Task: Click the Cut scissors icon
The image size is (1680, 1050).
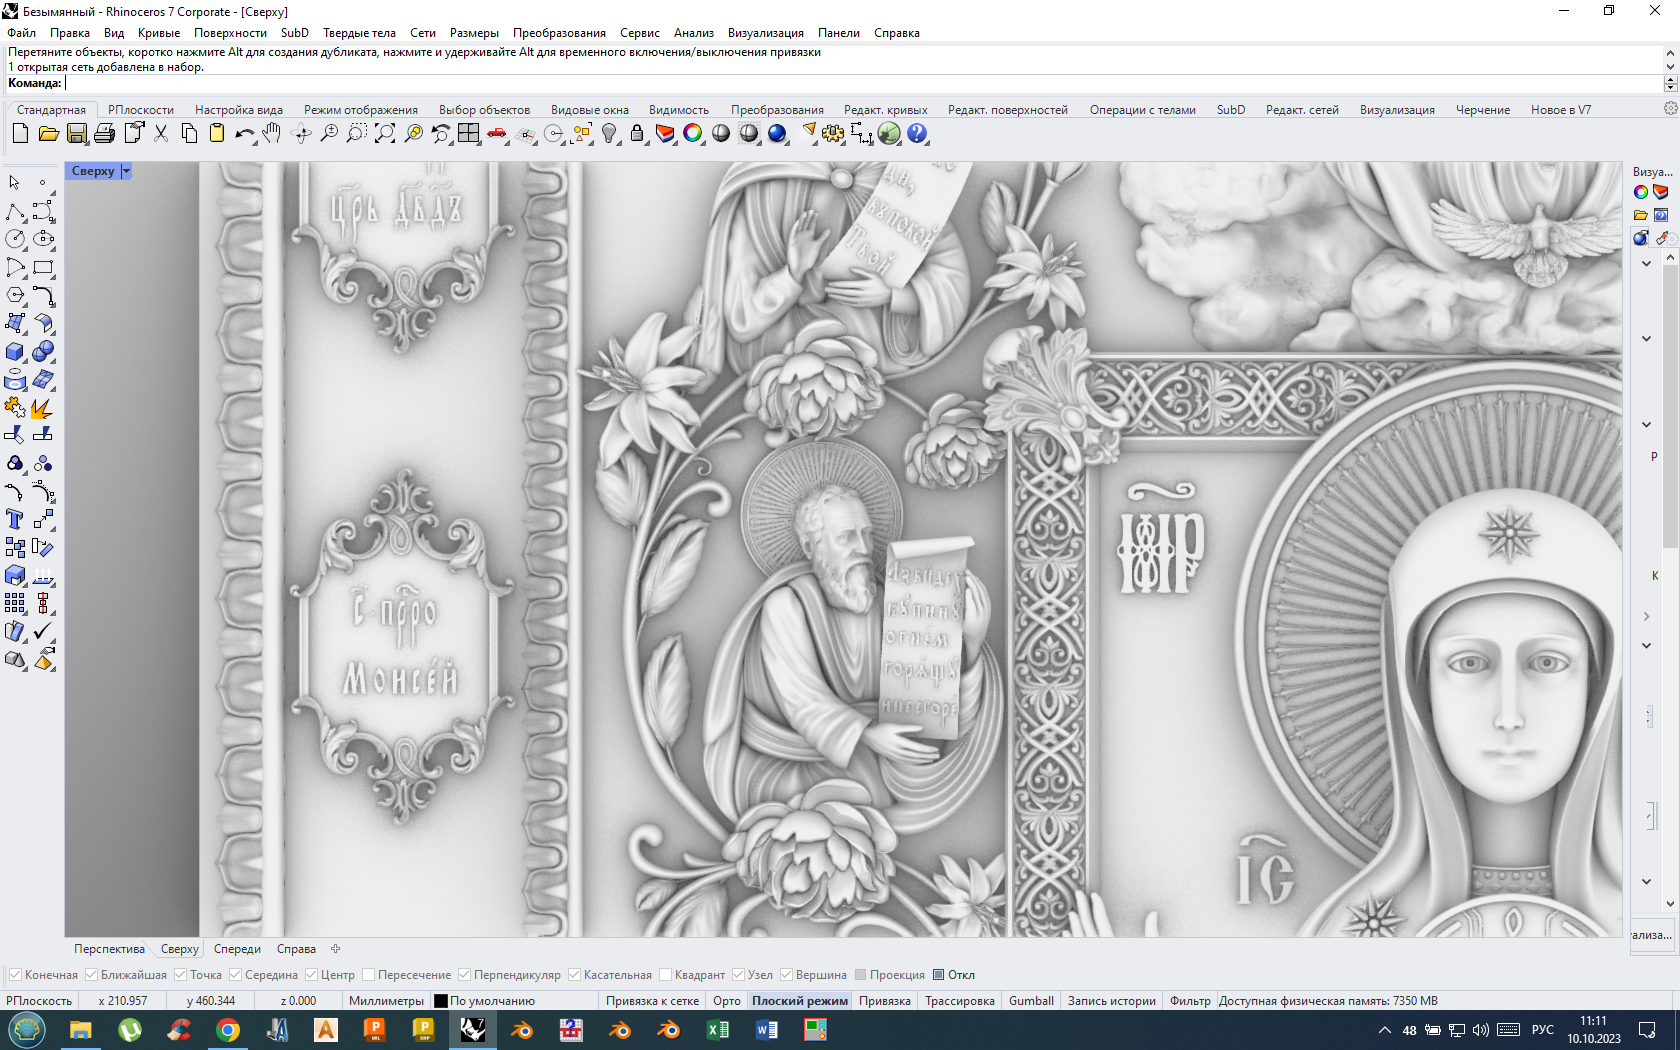Action: point(161,133)
